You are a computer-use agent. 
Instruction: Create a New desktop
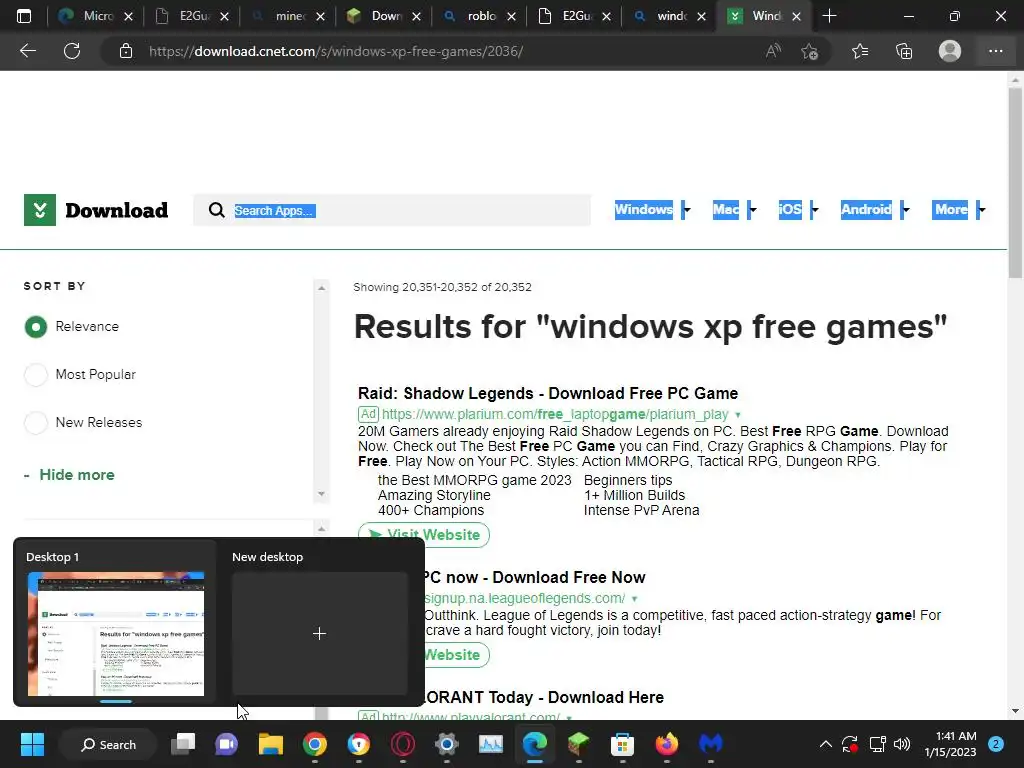319,633
